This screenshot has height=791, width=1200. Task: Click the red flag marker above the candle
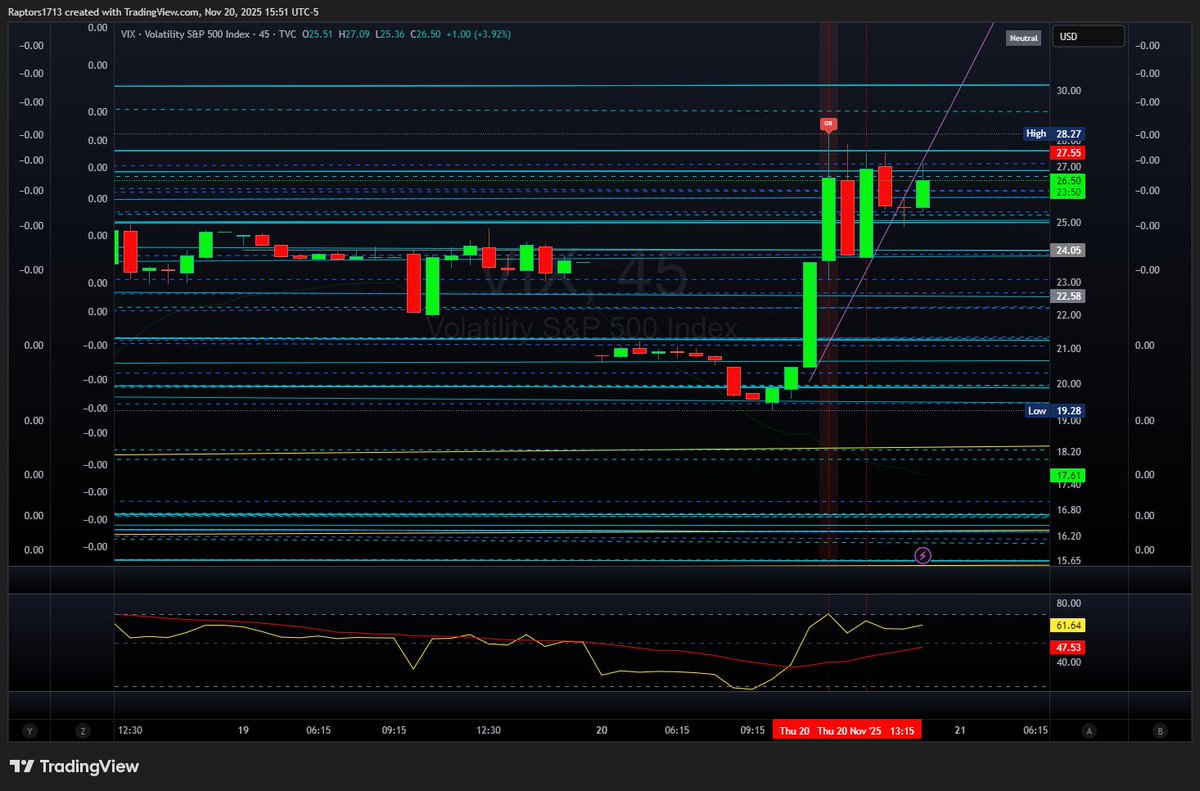(x=828, y=124)
